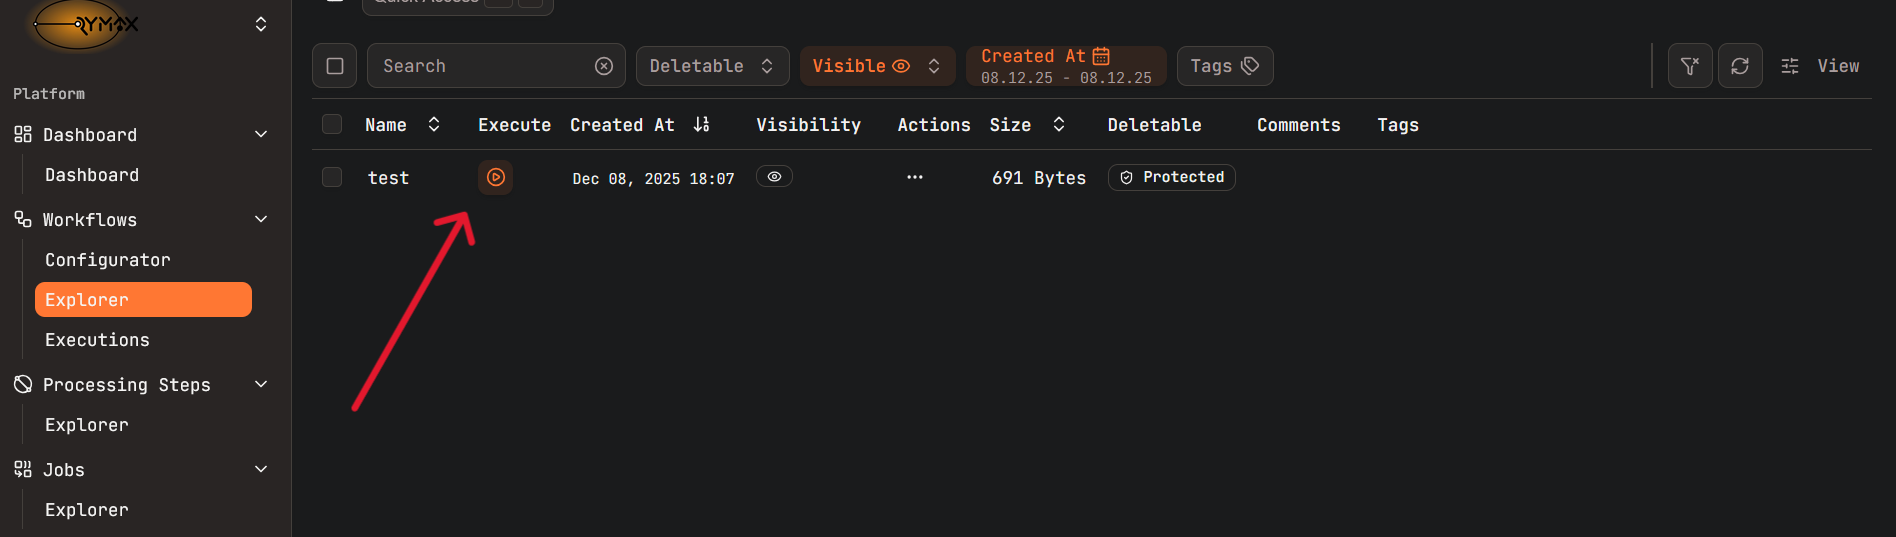1896x537 pixels.
Task: Open the Tags filter
Action: tap(1225, 66)
